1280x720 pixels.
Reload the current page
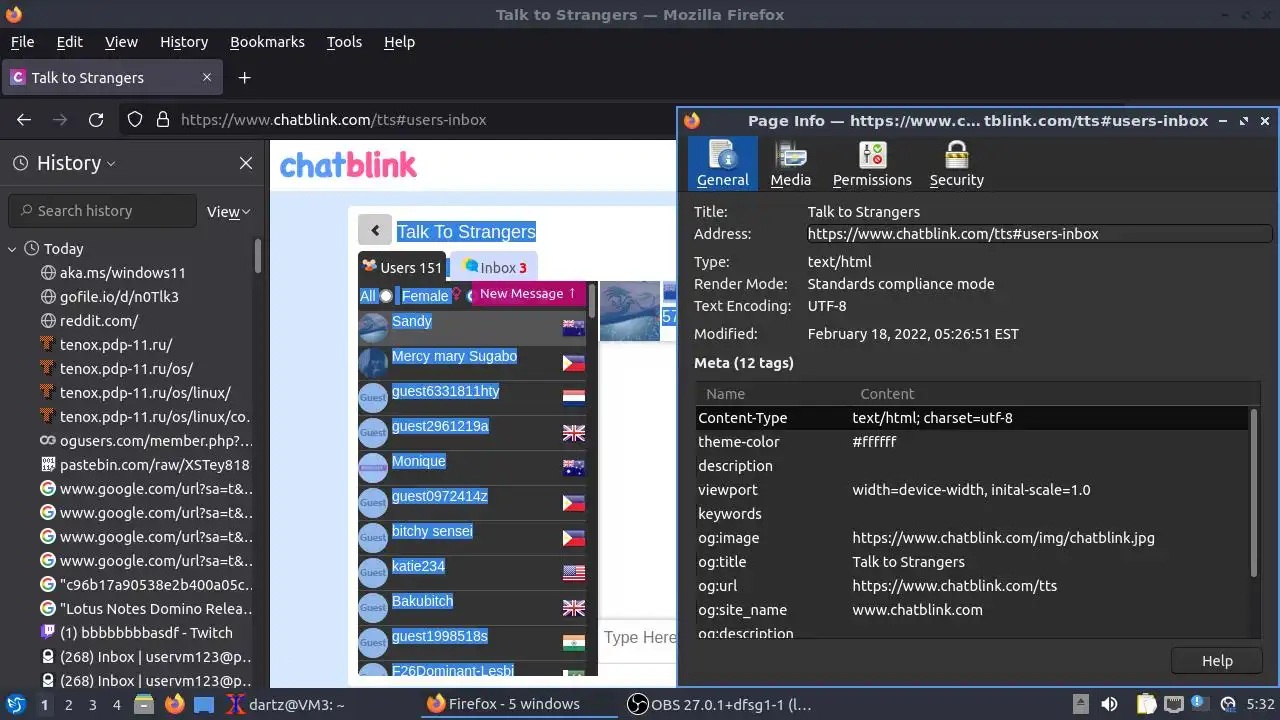(96, 119)
